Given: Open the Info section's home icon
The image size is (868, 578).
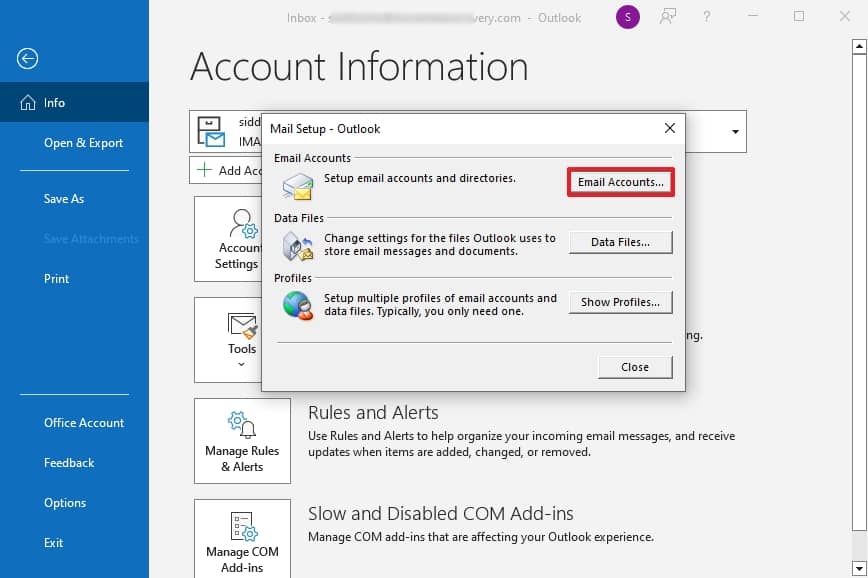Looking at the screenshot, I should [28, 102].
